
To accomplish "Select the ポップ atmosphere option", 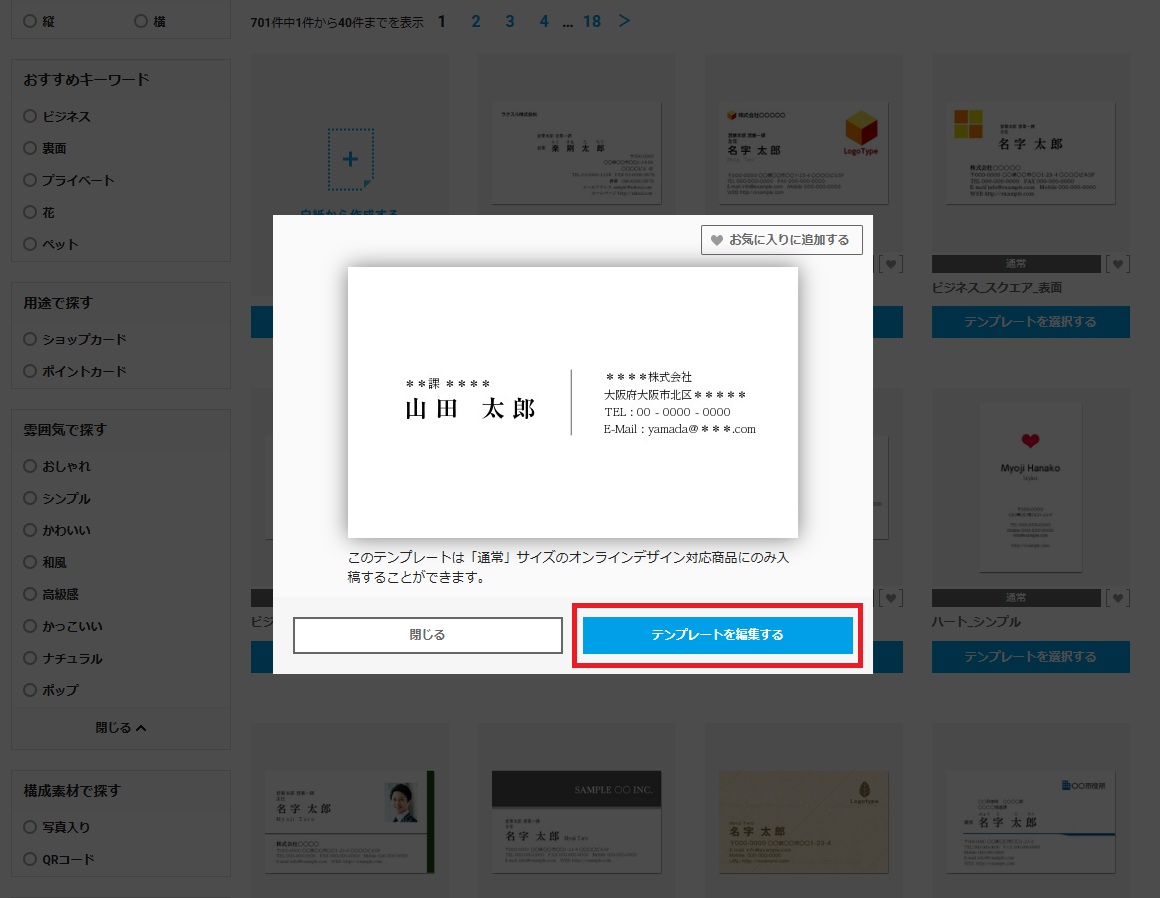I will (x=30, y=689).
